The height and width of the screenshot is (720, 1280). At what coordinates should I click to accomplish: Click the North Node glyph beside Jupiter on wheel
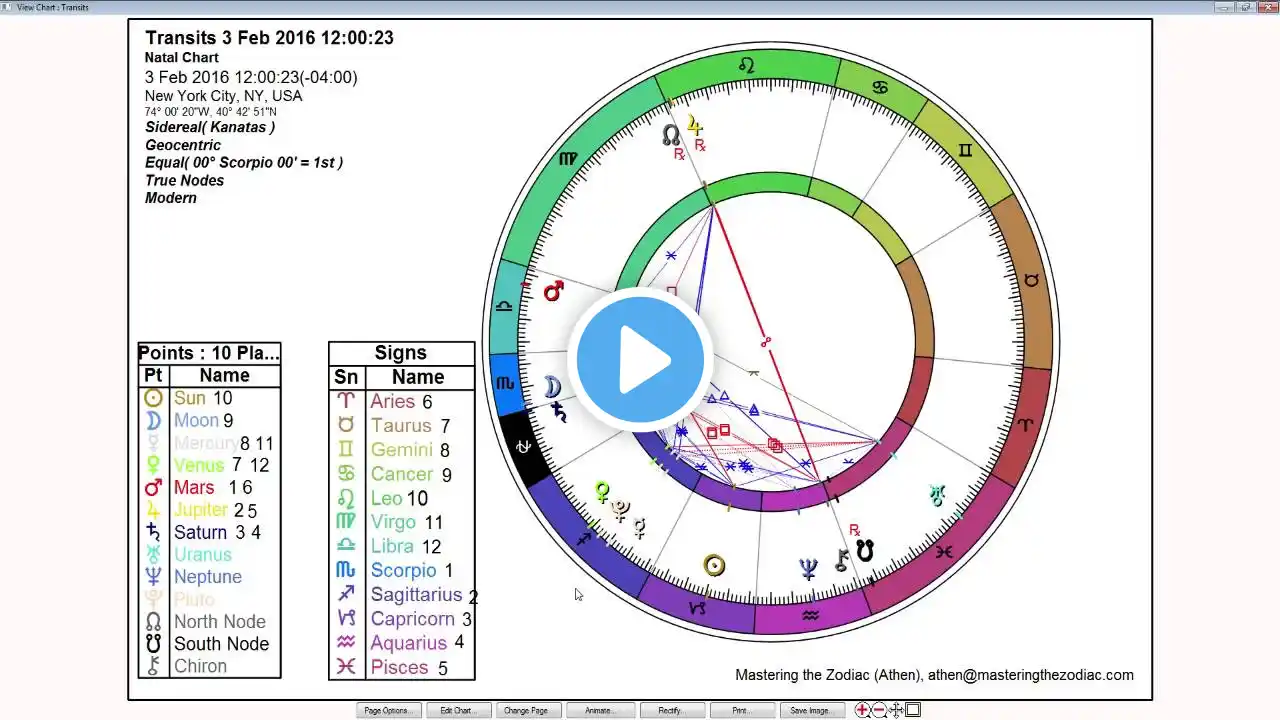671,134
